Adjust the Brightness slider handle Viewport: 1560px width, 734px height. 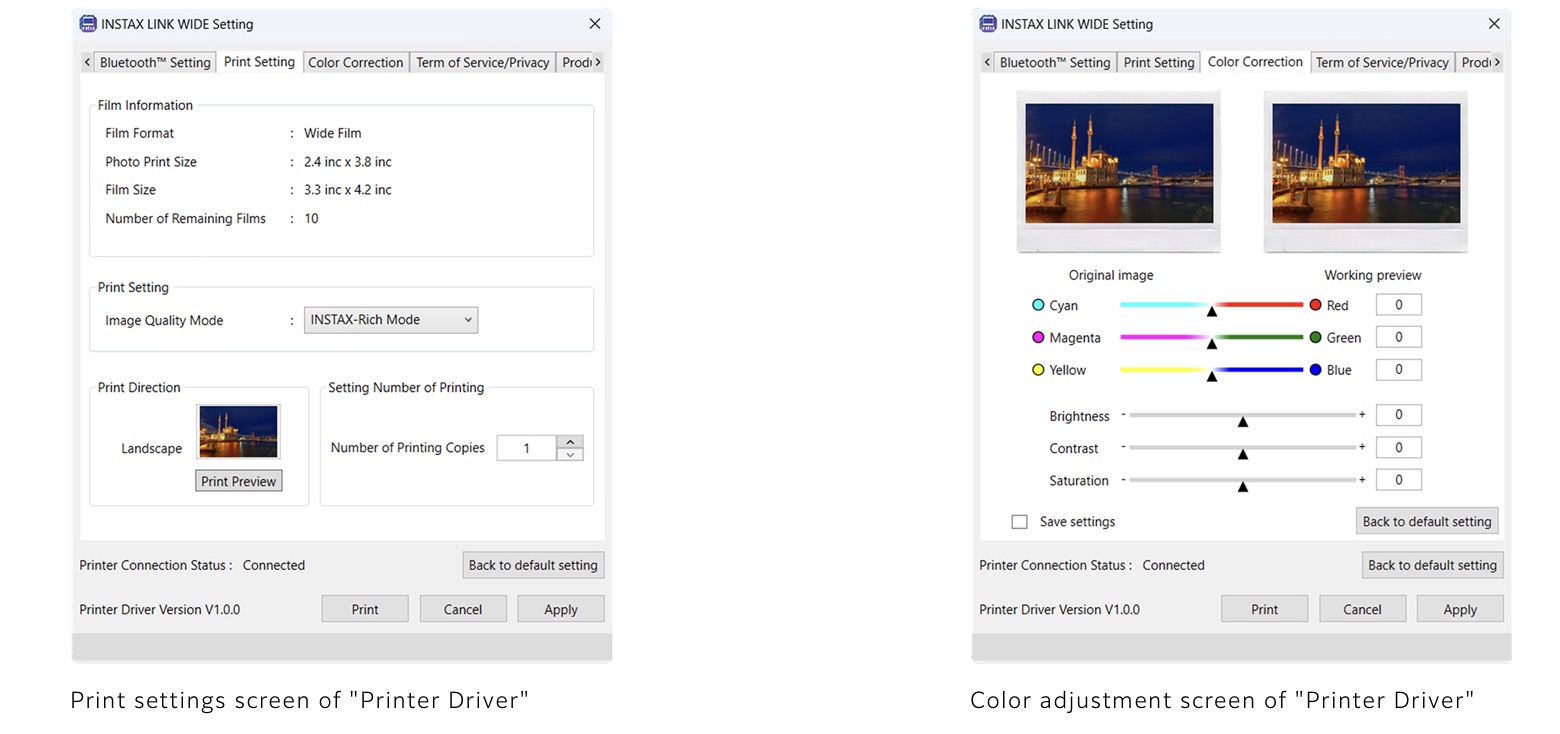pos(1243,421)
